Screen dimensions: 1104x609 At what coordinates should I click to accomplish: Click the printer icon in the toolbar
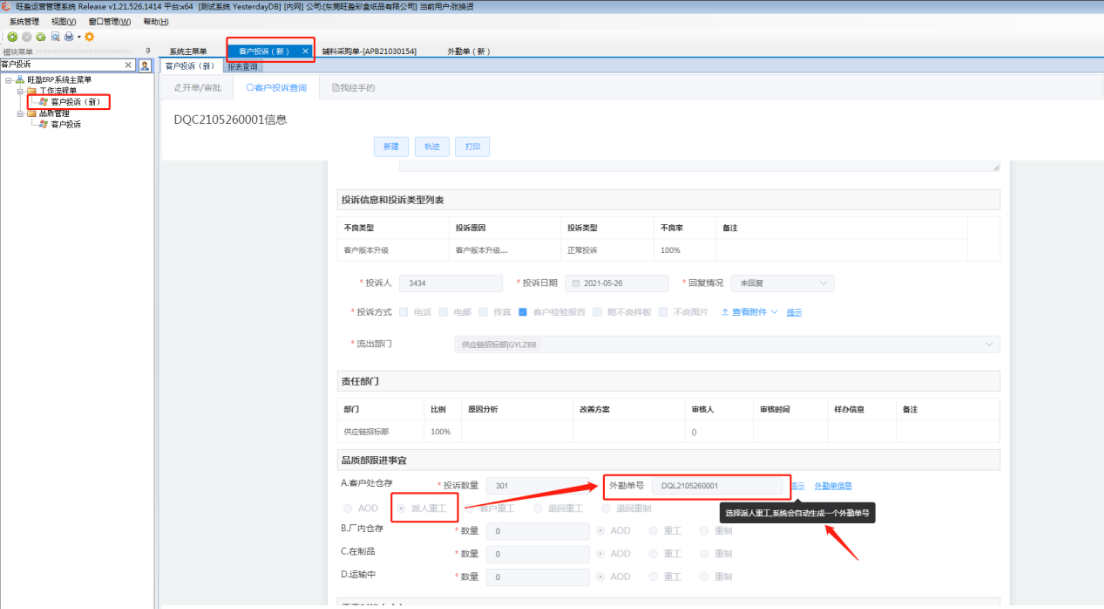pyautogui.click(x=69, y=37)
